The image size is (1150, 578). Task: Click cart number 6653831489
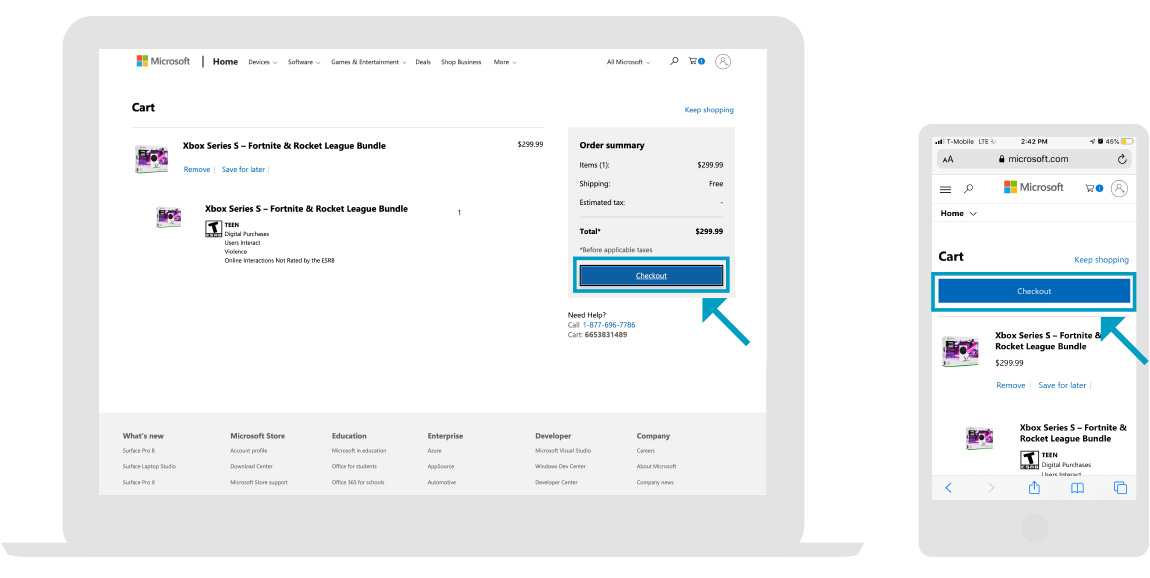pyautogui.click(x=606, y=334)
